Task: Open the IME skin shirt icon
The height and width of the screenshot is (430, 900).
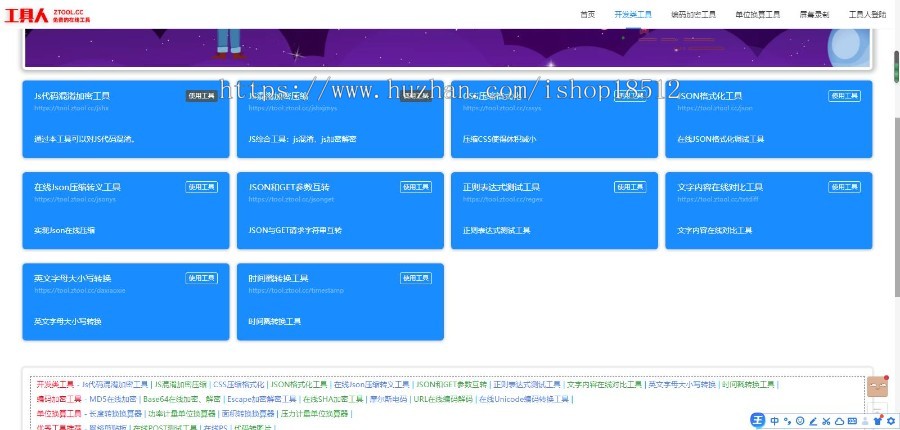Action: pos(878,421)
